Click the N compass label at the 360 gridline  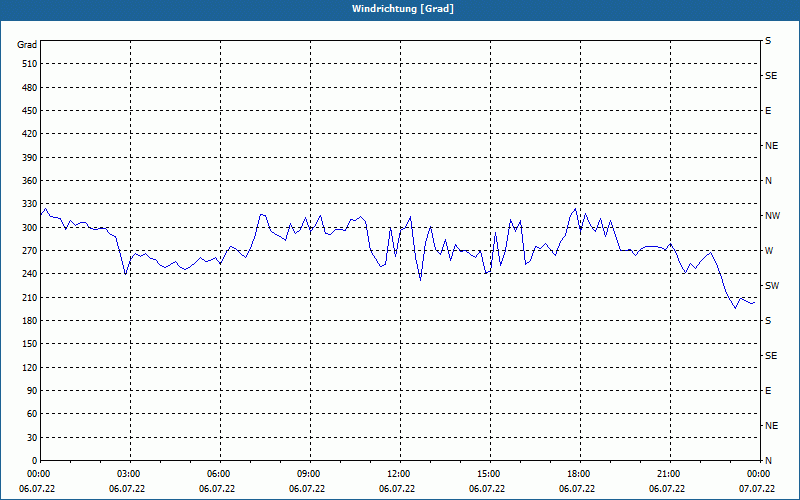point(768,181)
